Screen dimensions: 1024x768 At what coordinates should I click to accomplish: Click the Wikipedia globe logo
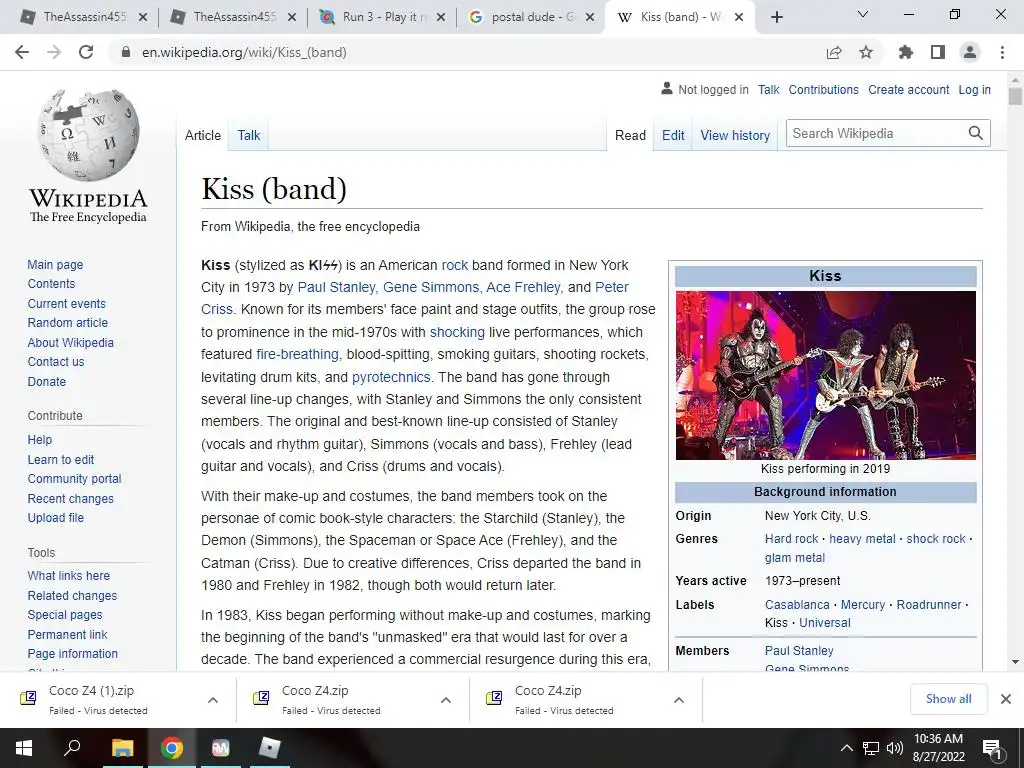[x=88, y=135]
